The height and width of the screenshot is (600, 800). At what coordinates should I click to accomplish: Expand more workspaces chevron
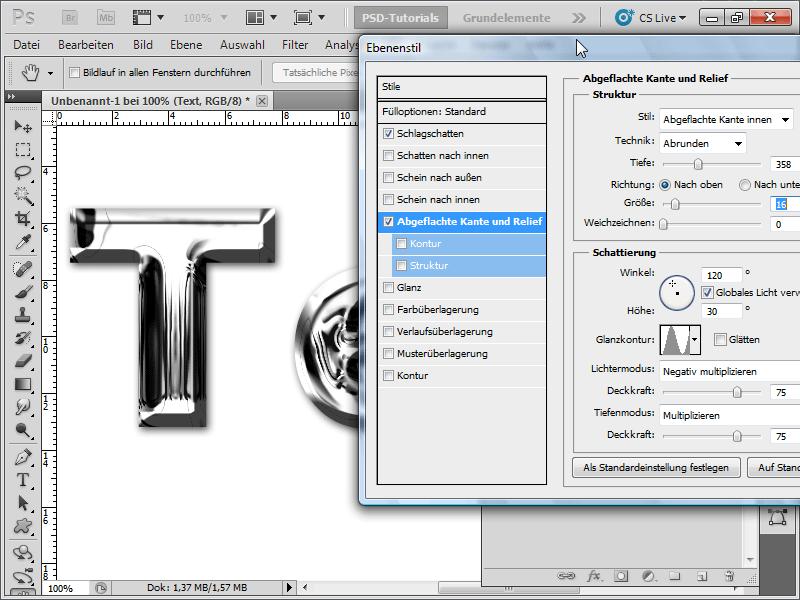(579, 18)
